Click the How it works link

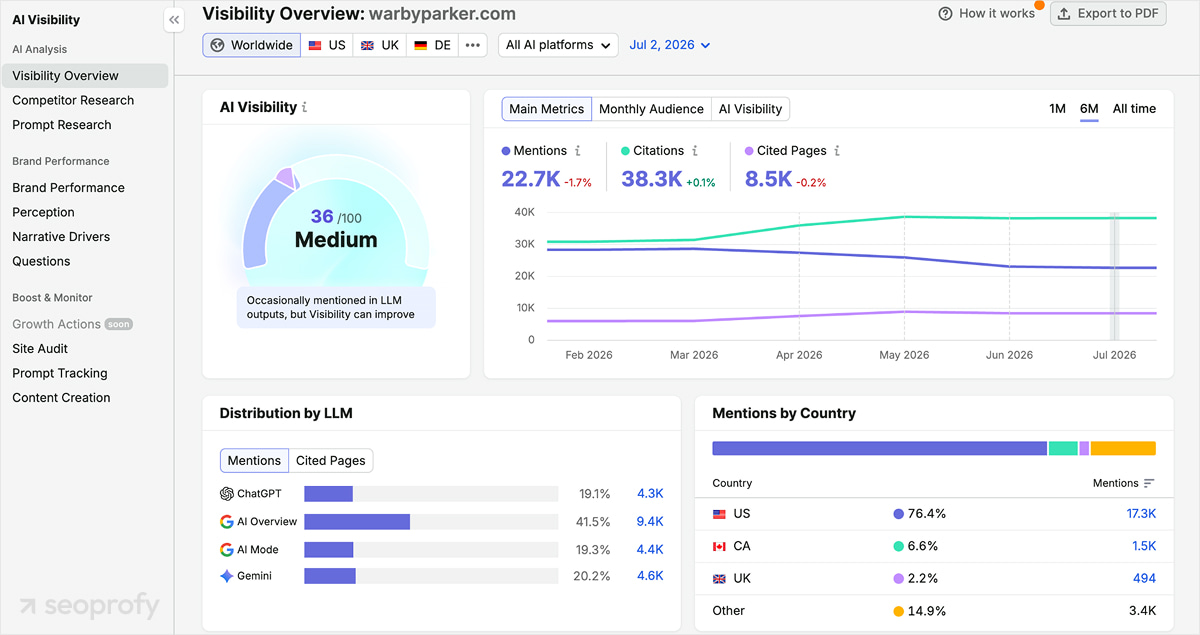(987, 14)
